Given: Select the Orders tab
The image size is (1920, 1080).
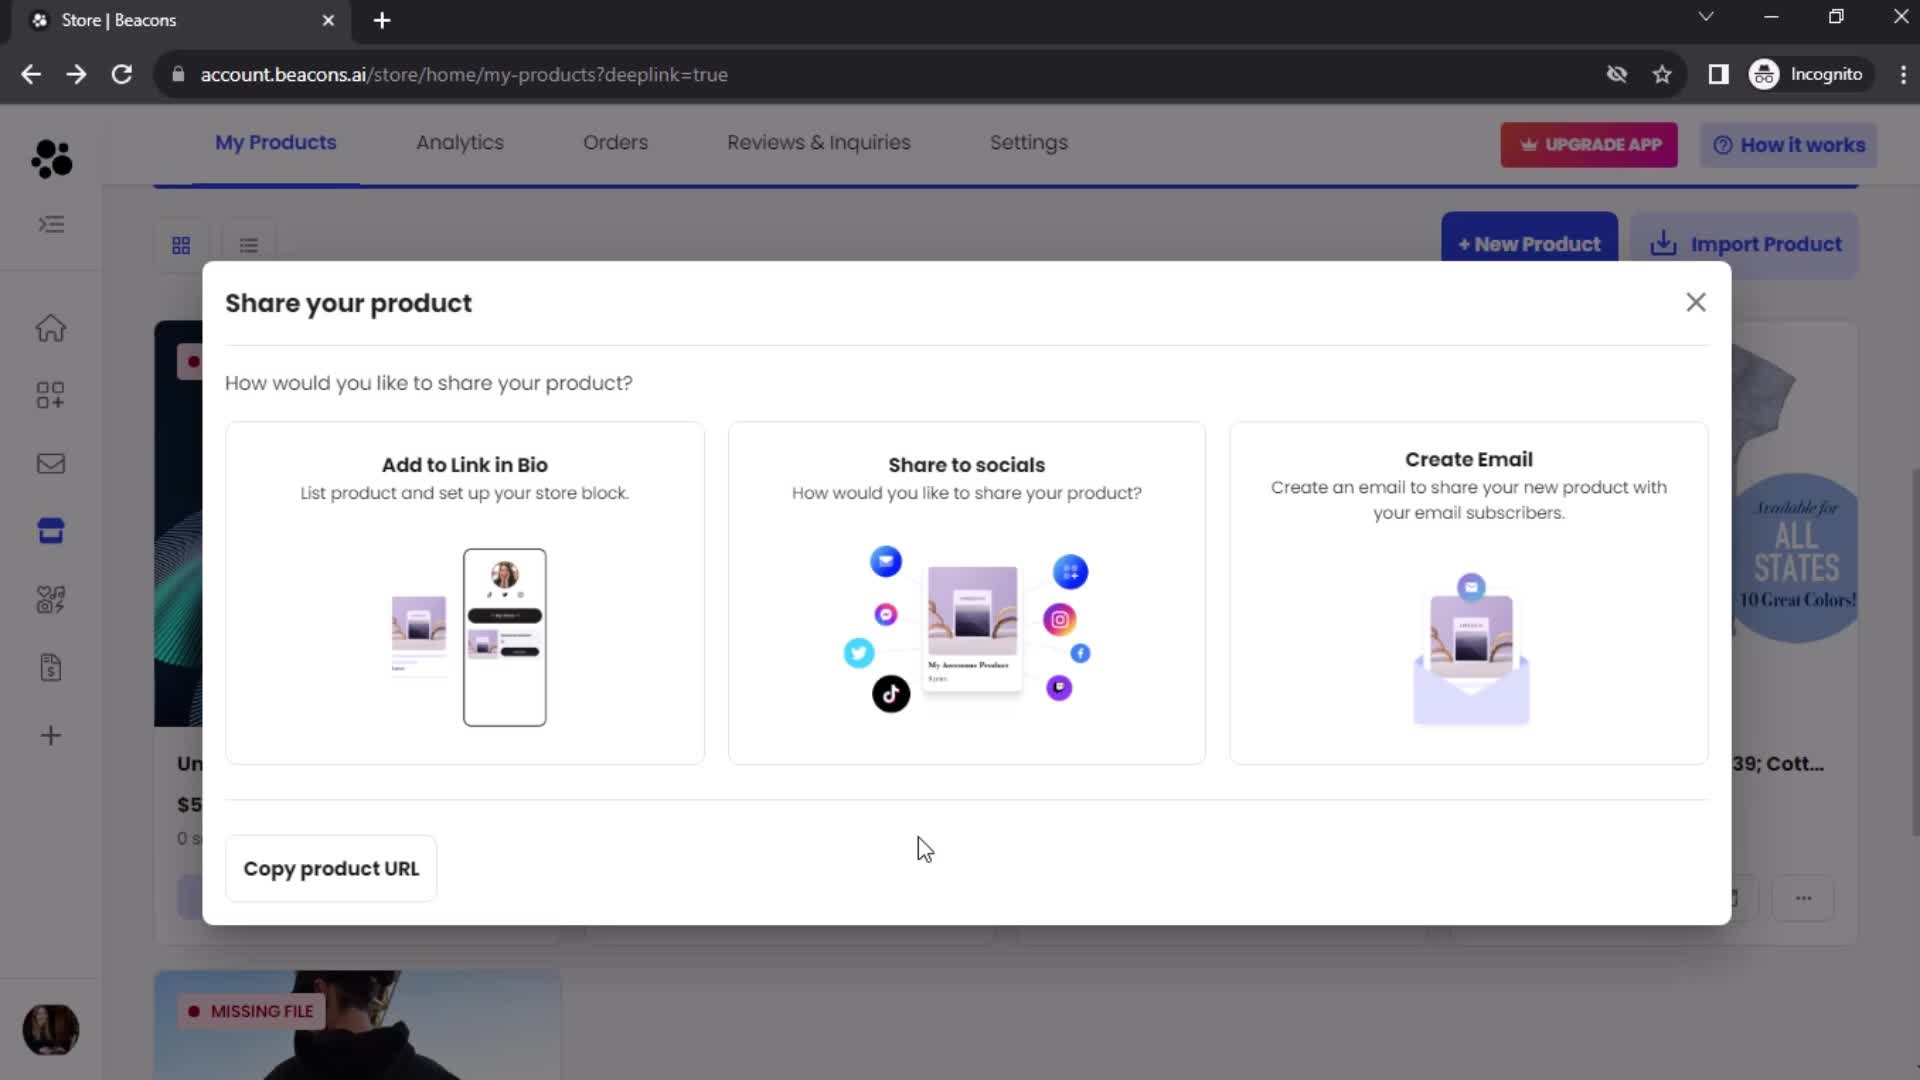Looking at the screenshot, I should coord(615,142).
